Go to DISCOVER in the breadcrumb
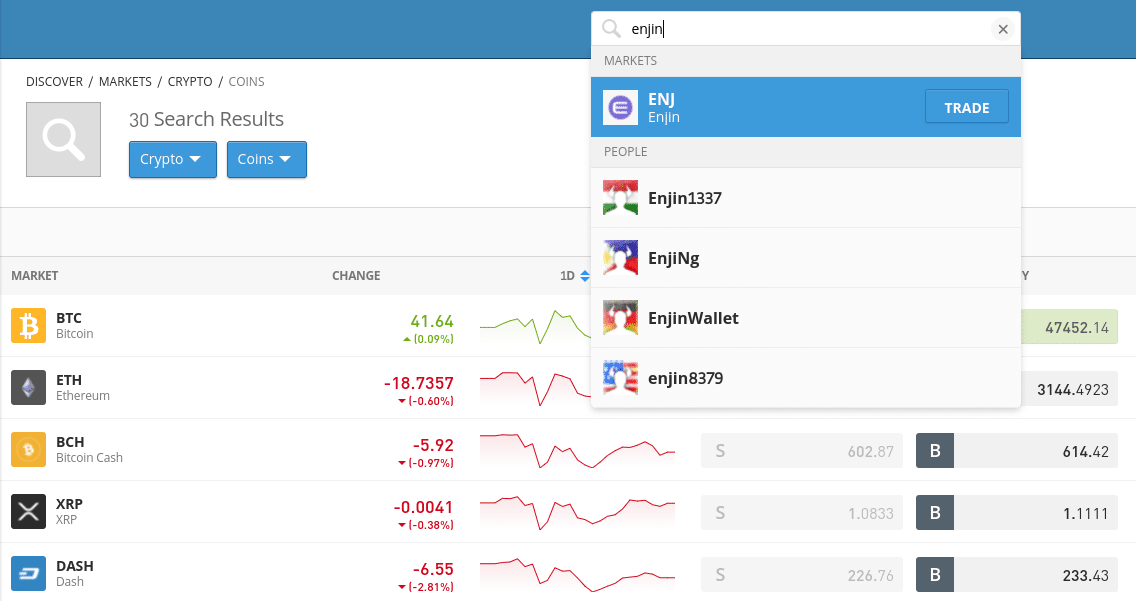 coord(54,82)
